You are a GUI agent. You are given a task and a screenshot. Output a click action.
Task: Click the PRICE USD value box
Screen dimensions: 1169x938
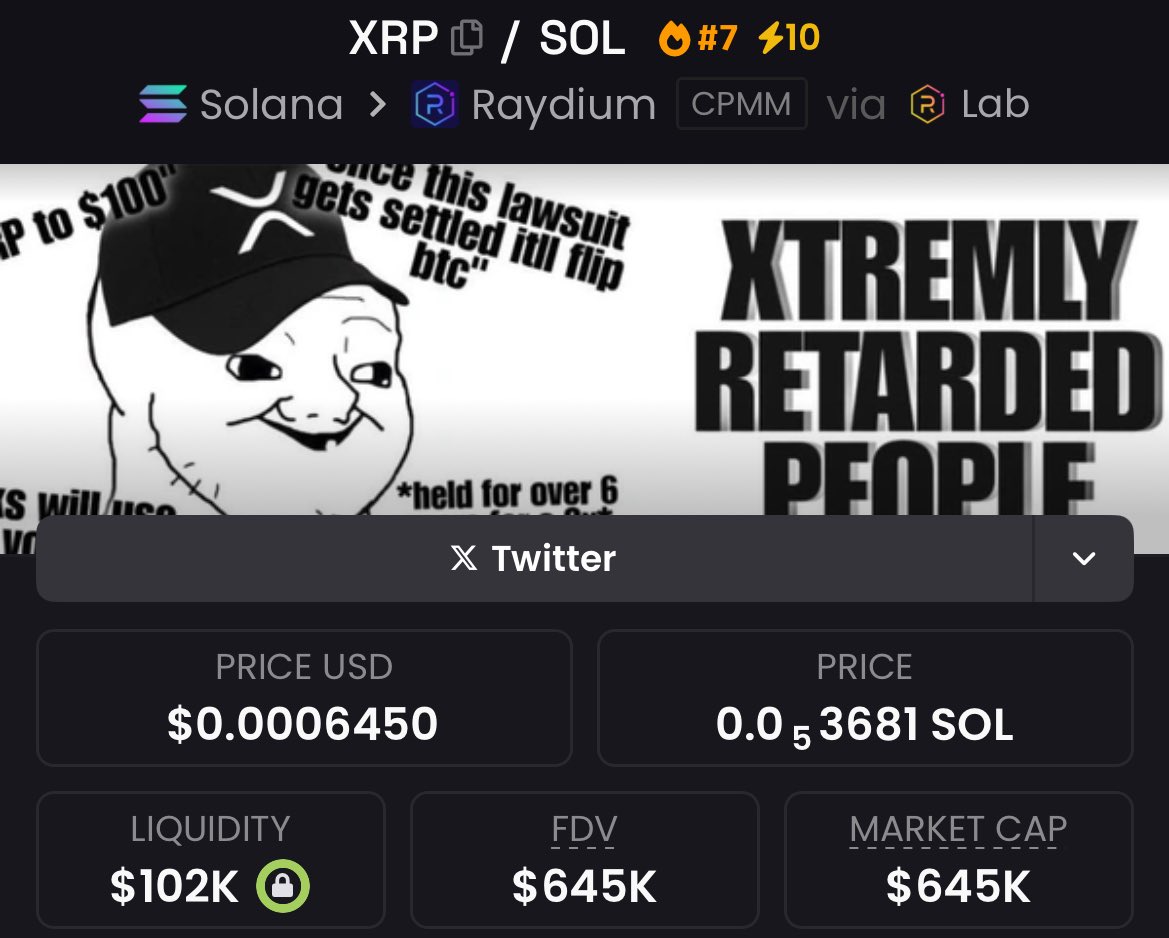tap(304, 698)
